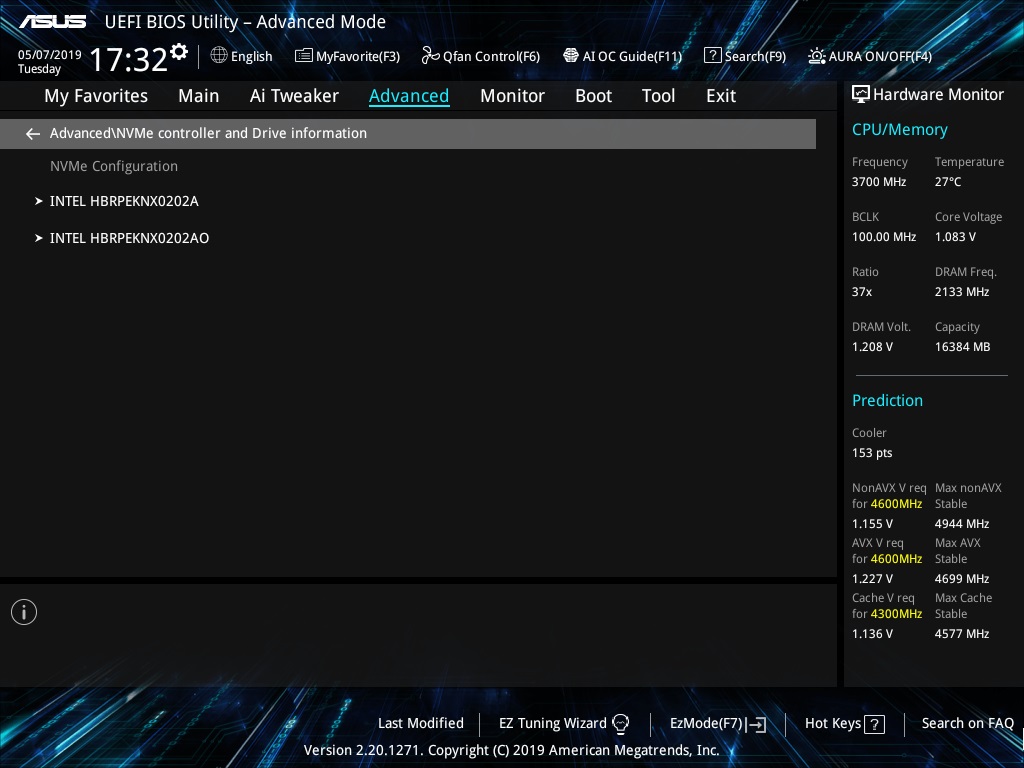Viewport: 1024px width, 768px height.
Task: Click the 4944 MHz max nonAVX value
Action: click(961, 524)
